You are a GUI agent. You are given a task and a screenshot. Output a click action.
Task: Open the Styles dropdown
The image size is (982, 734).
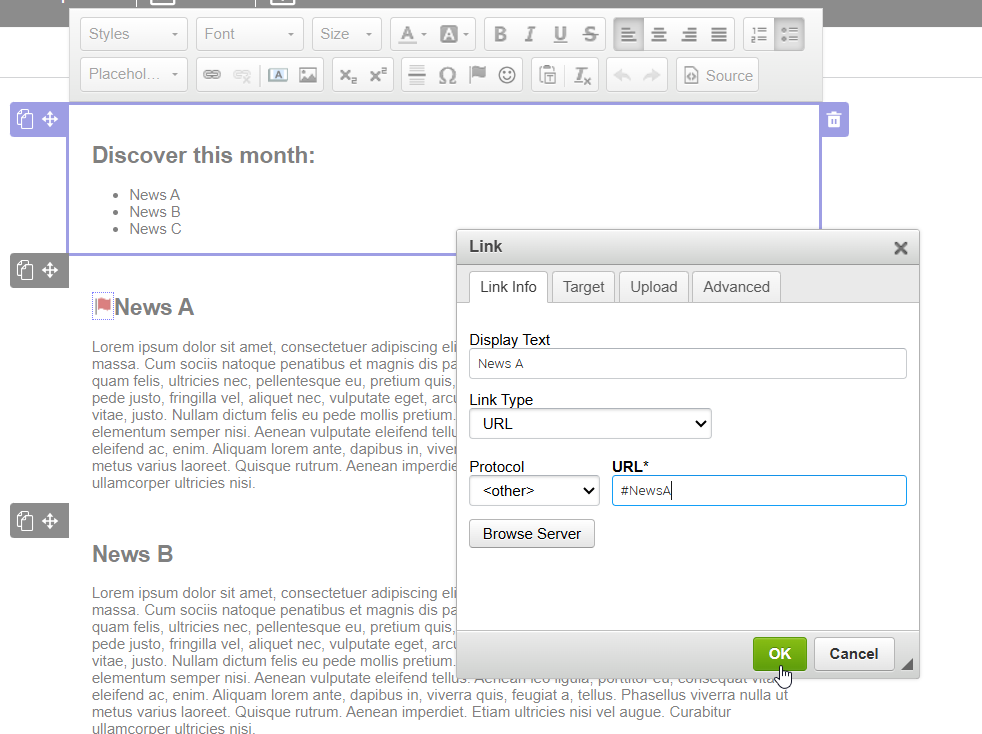134,34
